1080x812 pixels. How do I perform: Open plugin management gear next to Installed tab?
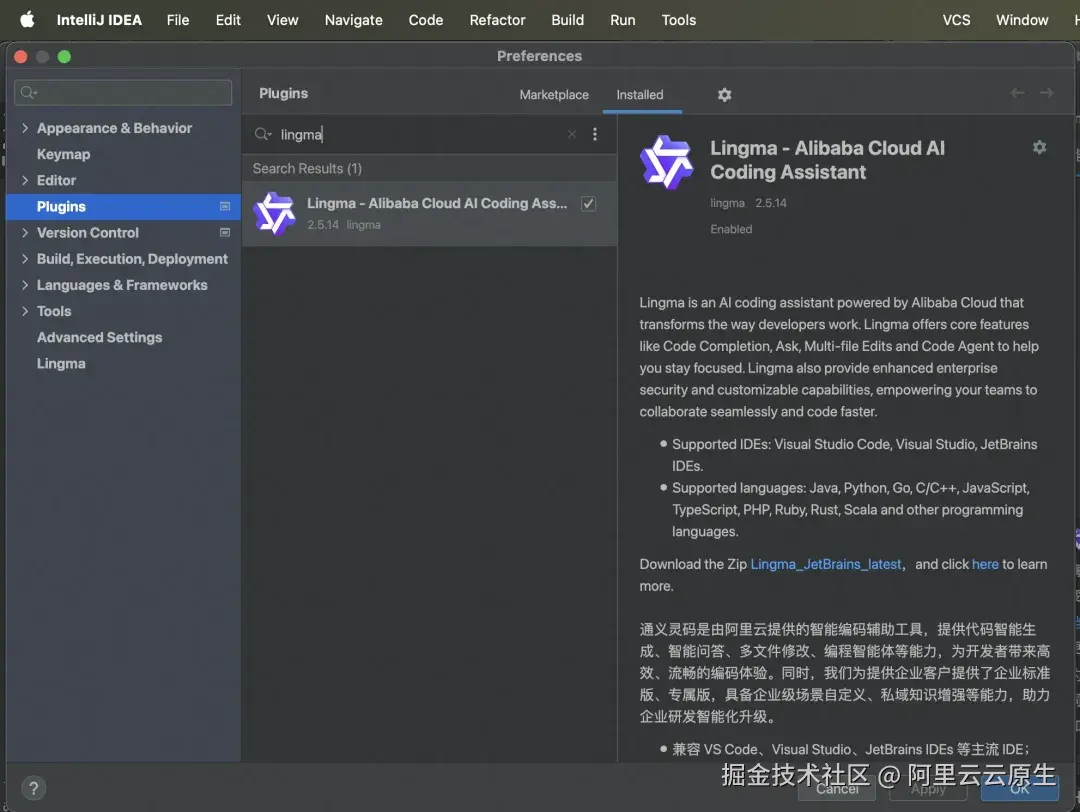coord(724,95)
